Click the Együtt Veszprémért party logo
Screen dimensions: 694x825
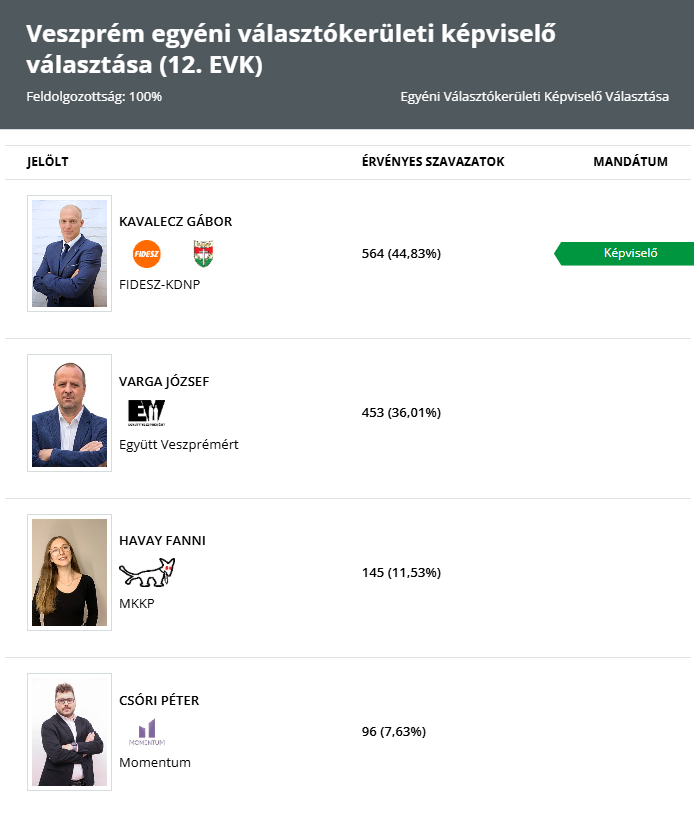click(x=146, y=412)
